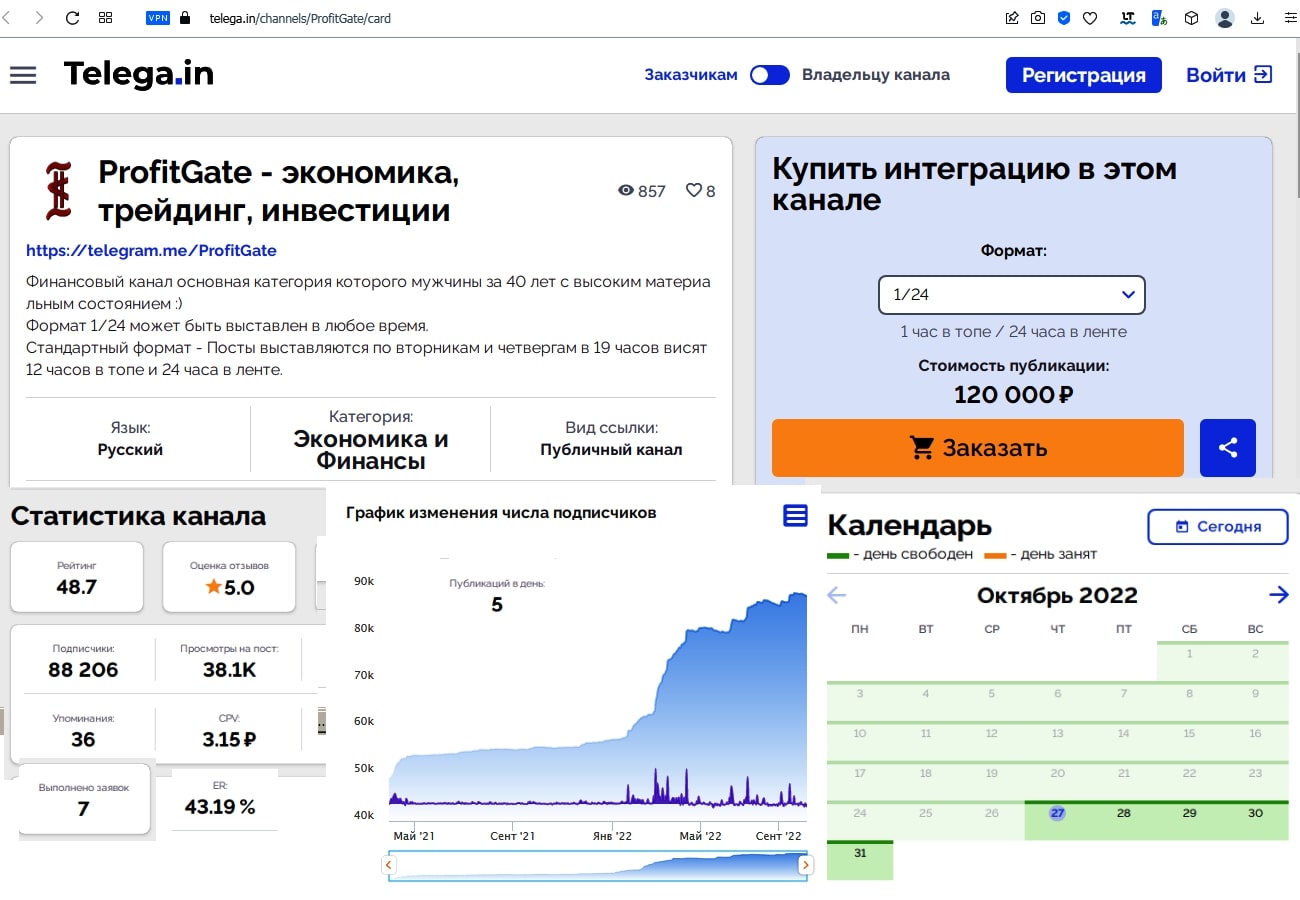Click the cube extensions icon
The image size is (1300, 900).
[1191, 18]
